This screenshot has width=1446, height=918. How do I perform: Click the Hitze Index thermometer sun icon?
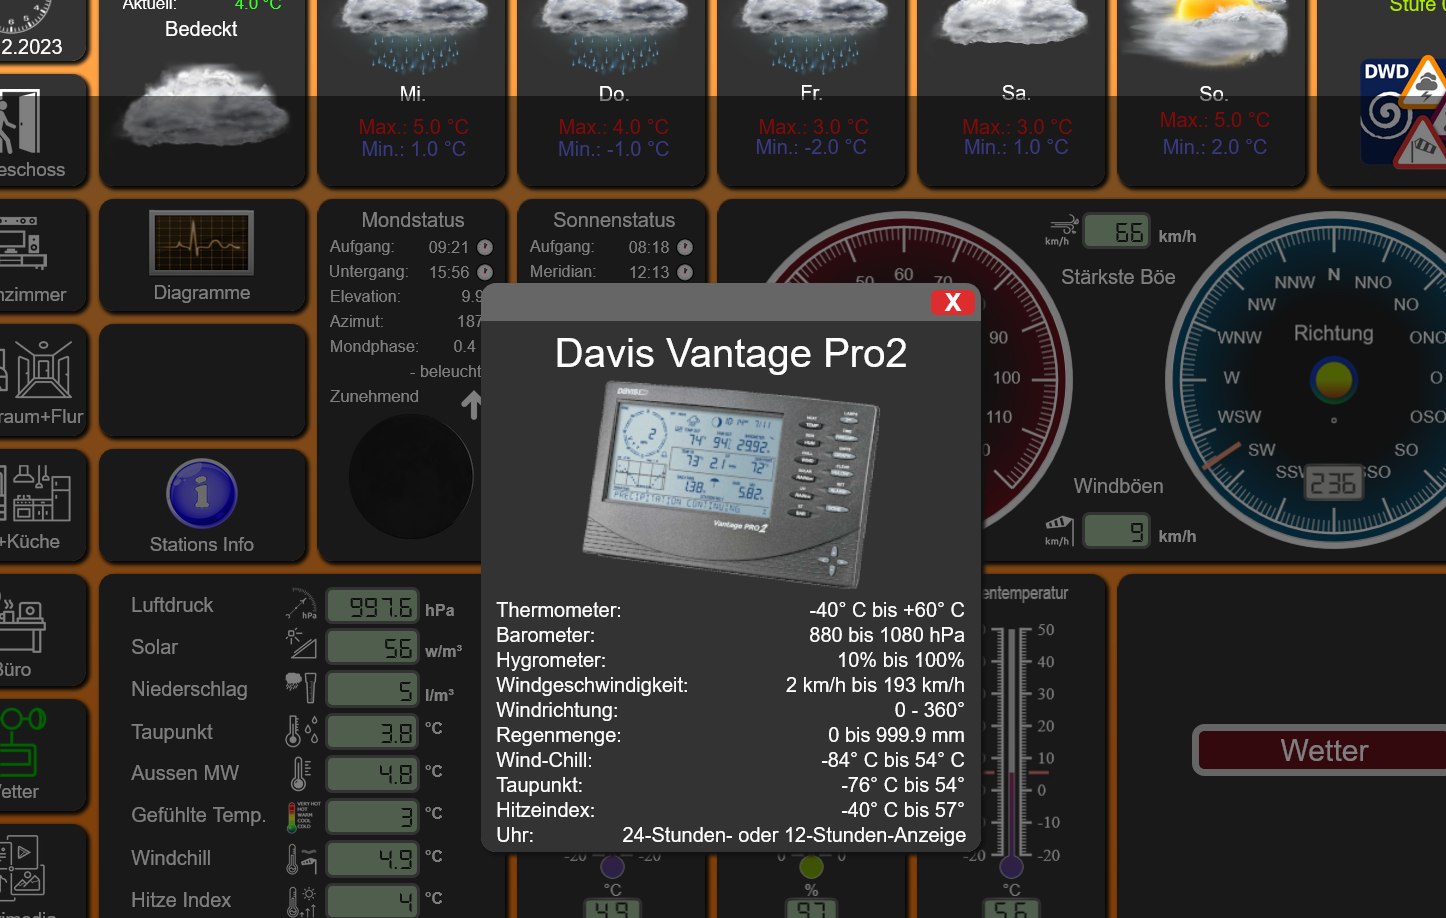301,900
